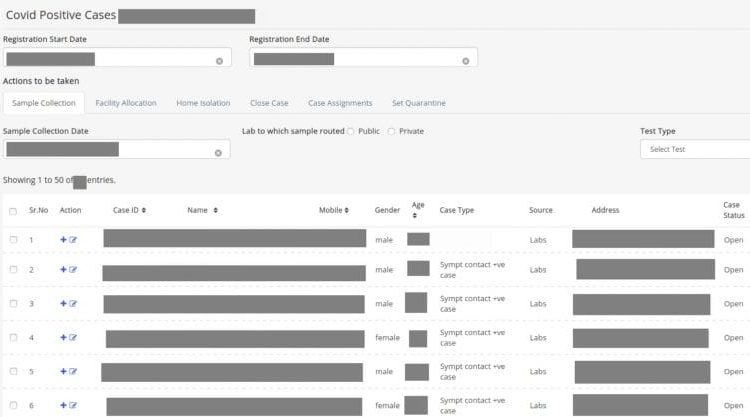Click the Registration End Date input
The height and width of the screenshot is (417, 750).
[x=364, y=57]
